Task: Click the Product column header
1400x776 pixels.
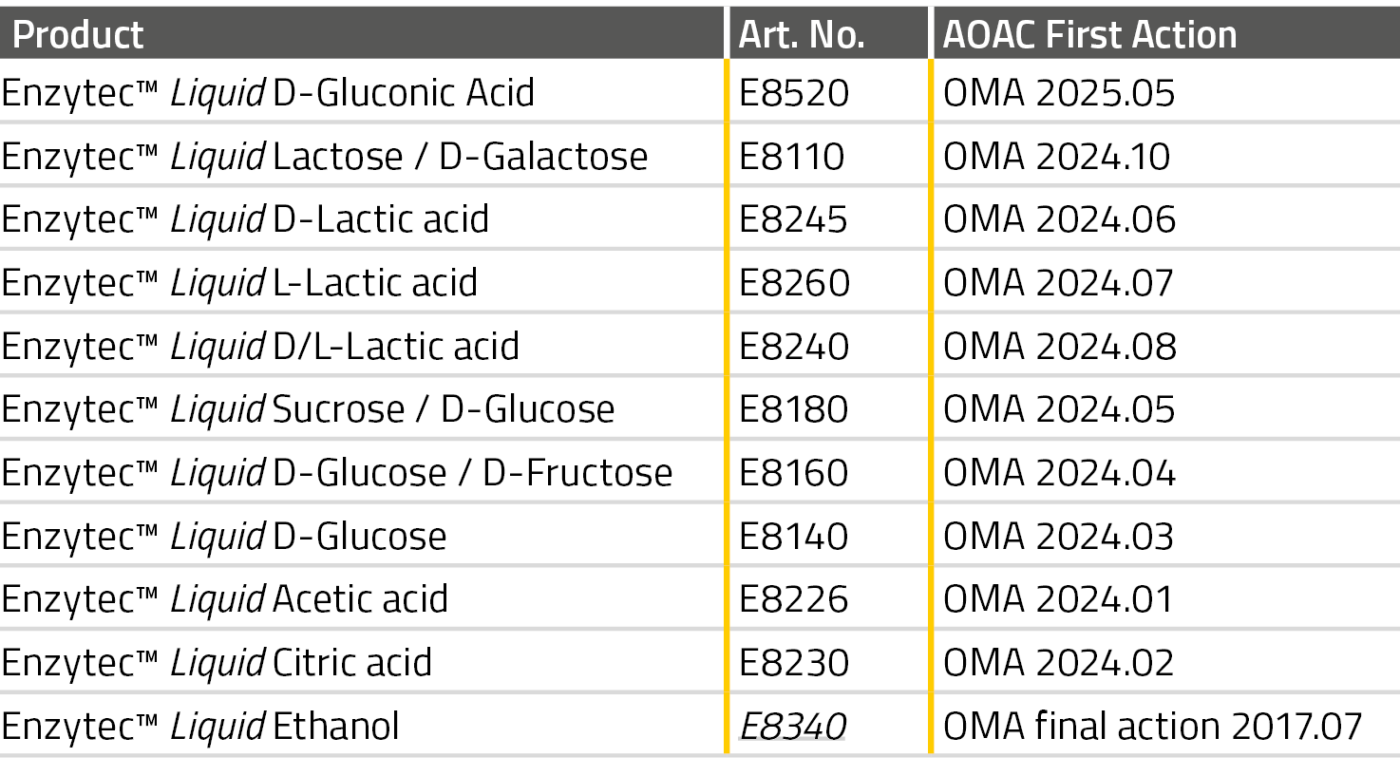Action: [x=78, y=35]
